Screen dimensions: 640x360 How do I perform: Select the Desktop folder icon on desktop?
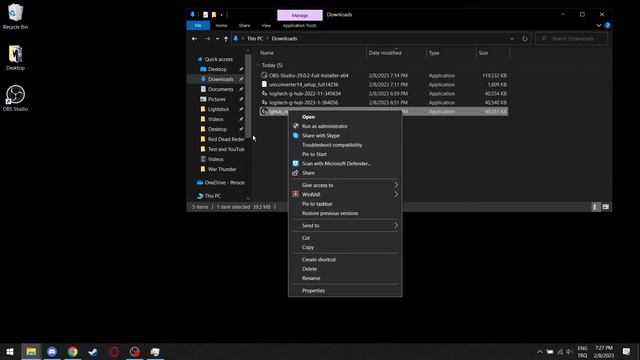(x=15, y=58)
